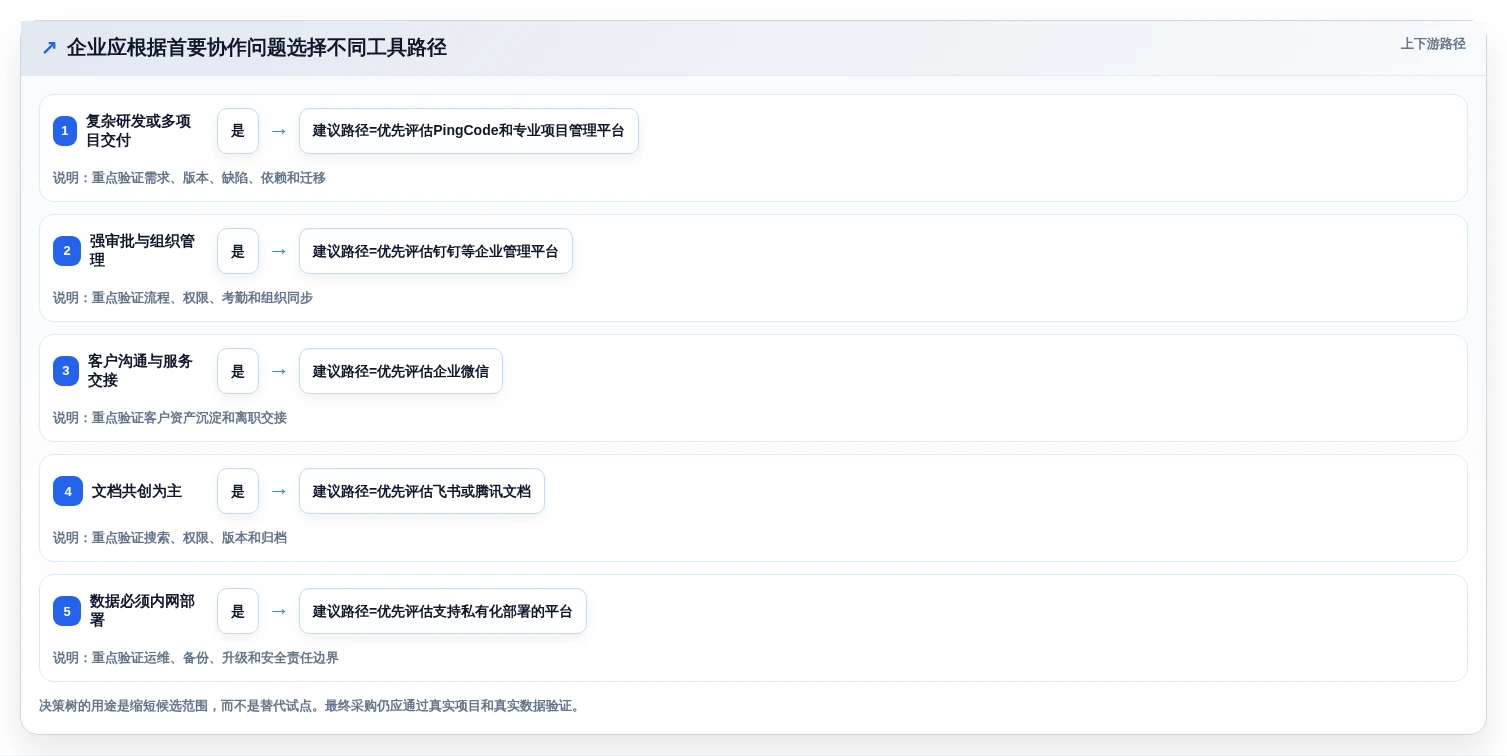Click the arrow pointing to the 钉钉 recommendation

click(x=279, y=251)
